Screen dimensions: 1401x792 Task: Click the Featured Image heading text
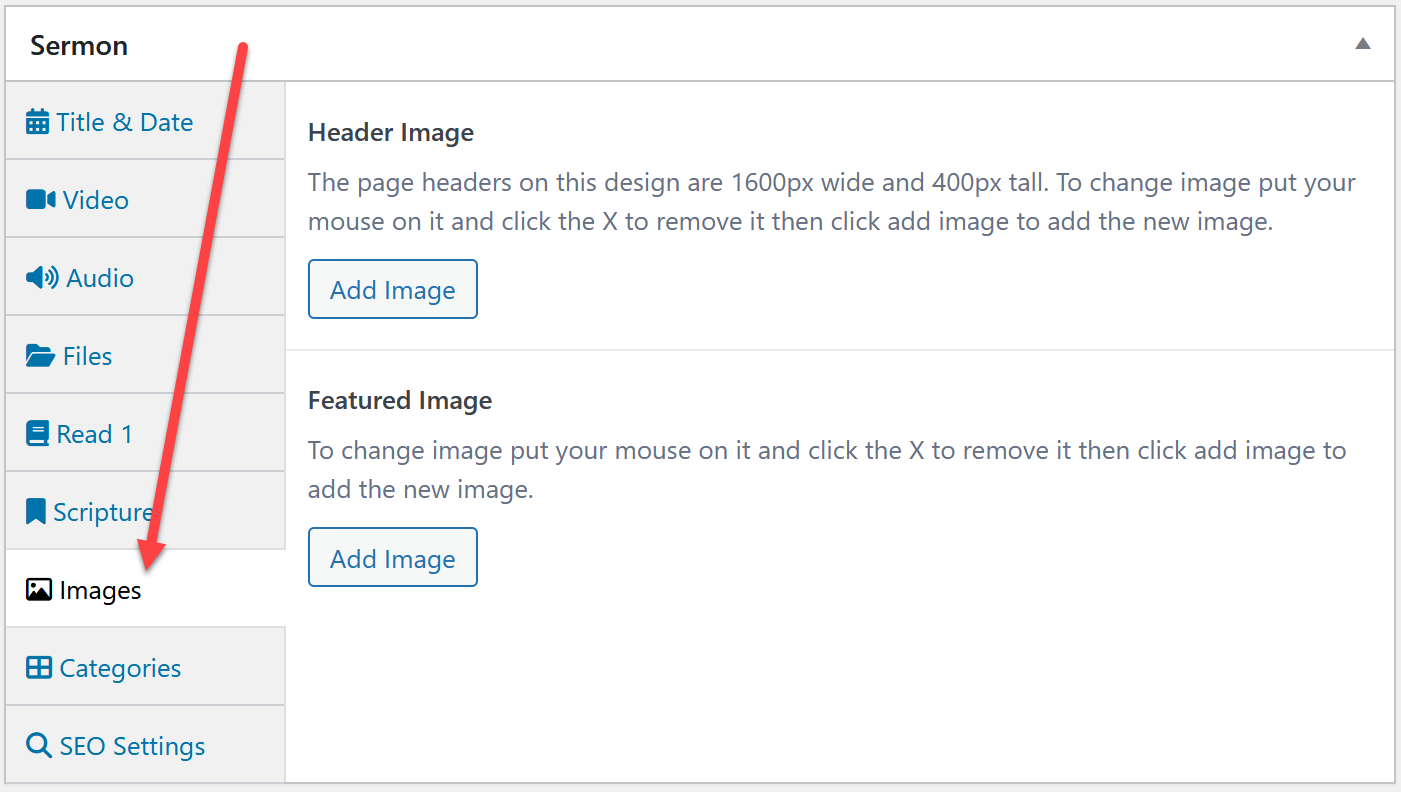pyautogui.click(x=400, y=401)
